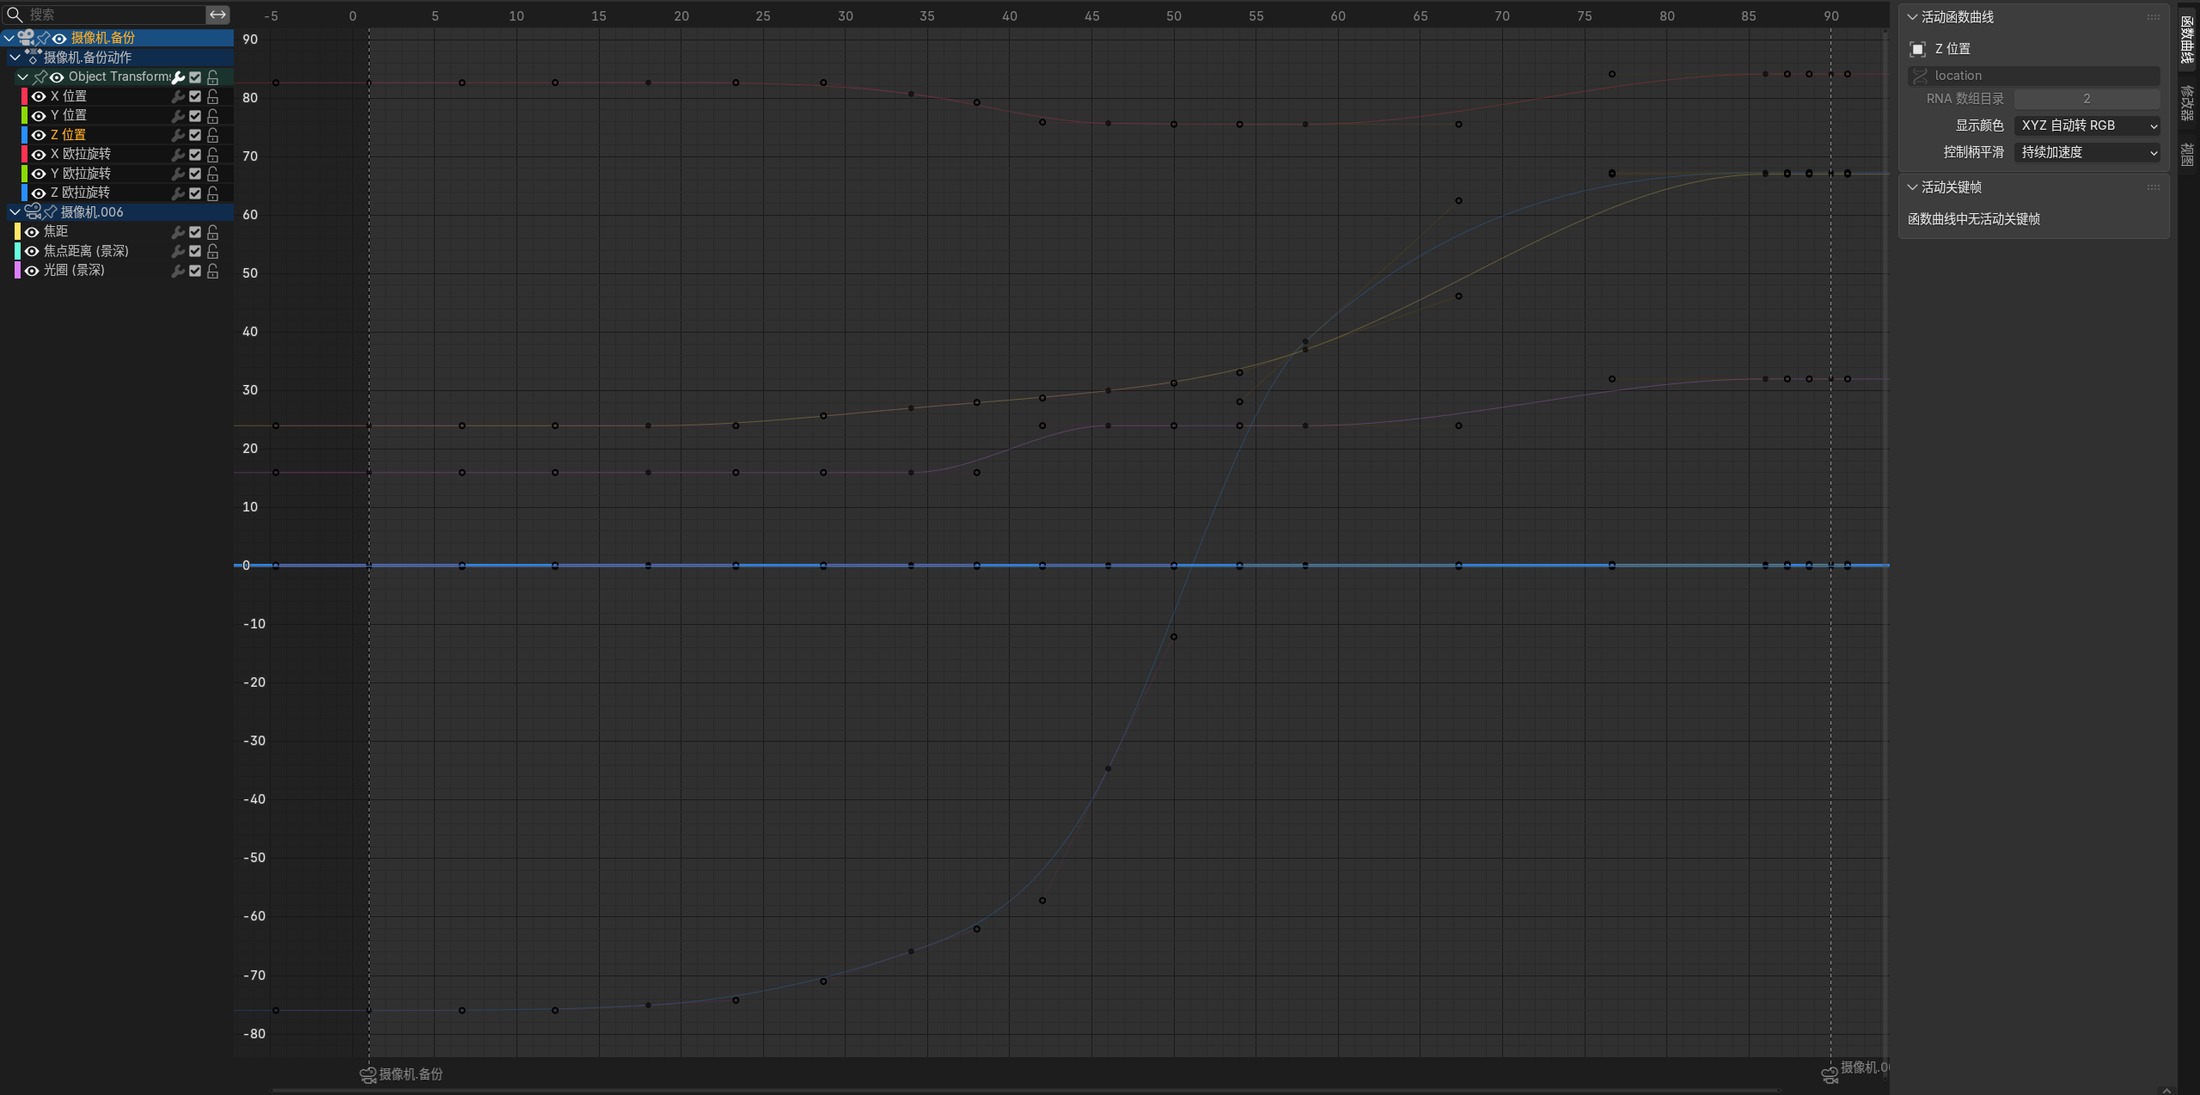
Task: Collapse the 摄像机.备份 tree entry
Action: pyautogui.click(x=9, y=38)
